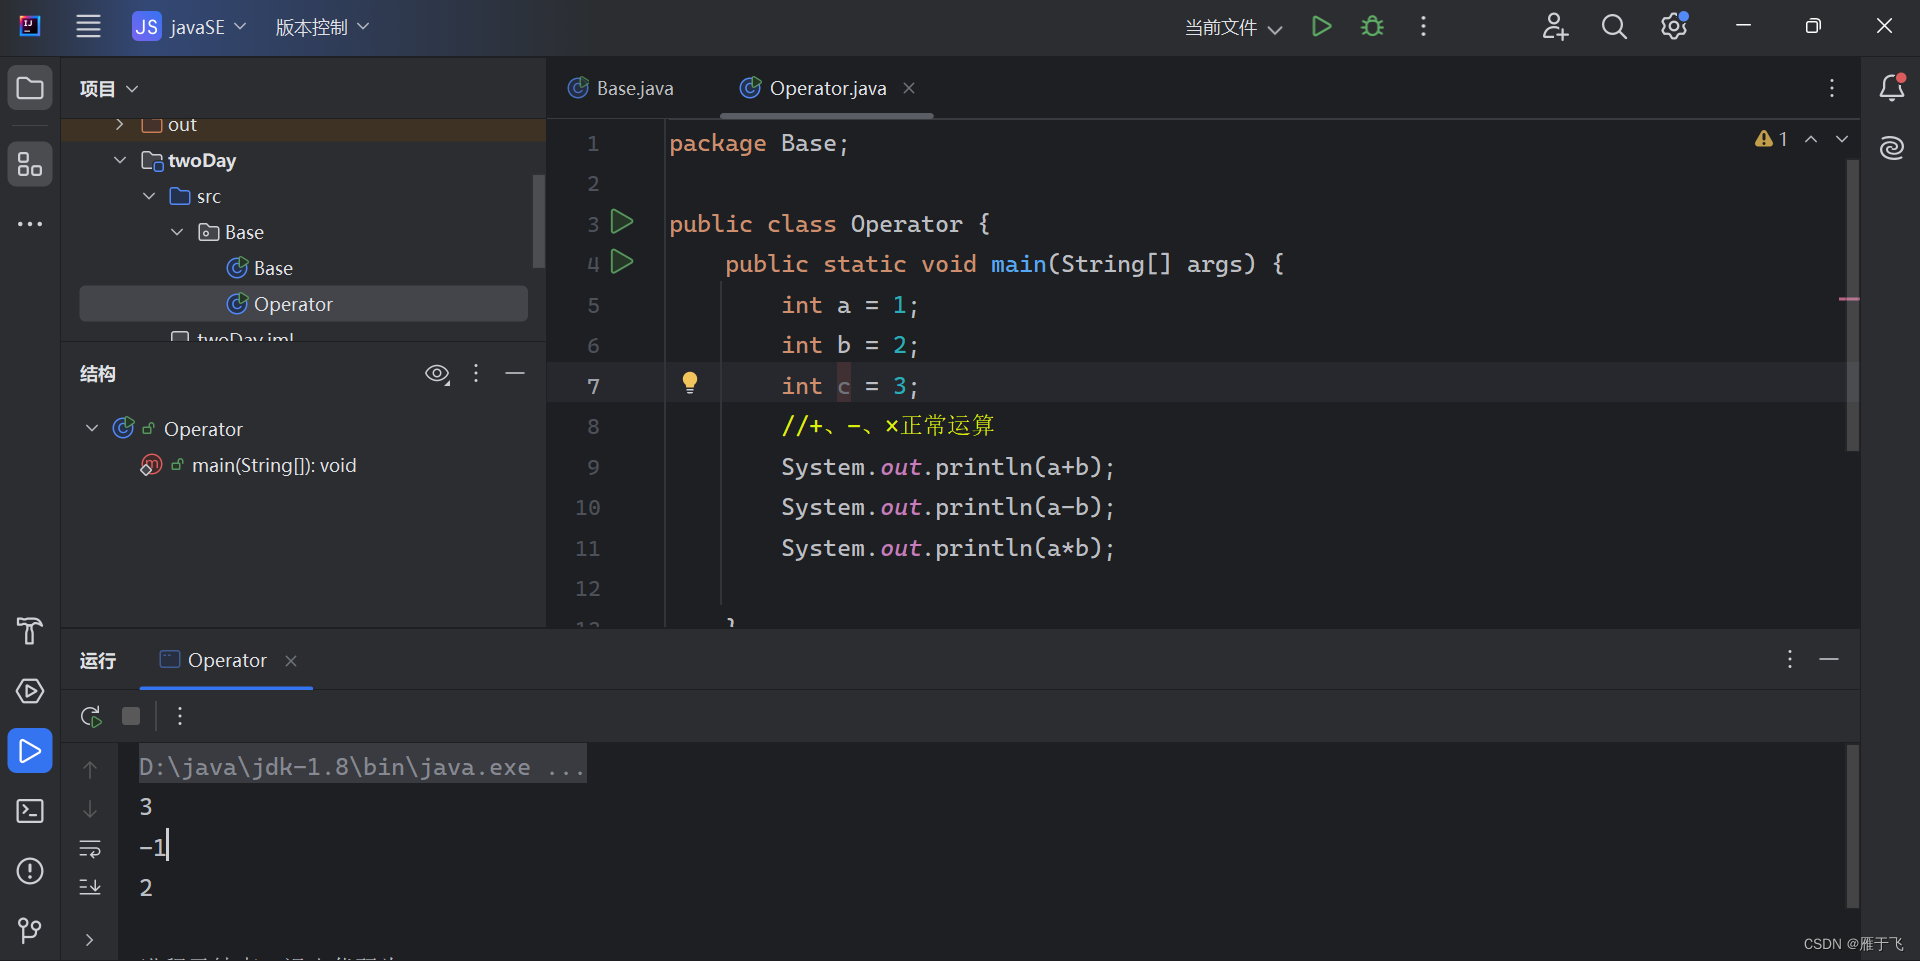1920x961 pixels.
Task: Stop the running process button
Action: tap(131, 716)
